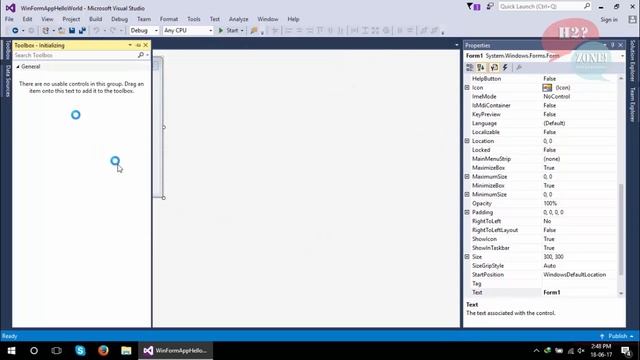Open the Build menu

pos(96,19)
